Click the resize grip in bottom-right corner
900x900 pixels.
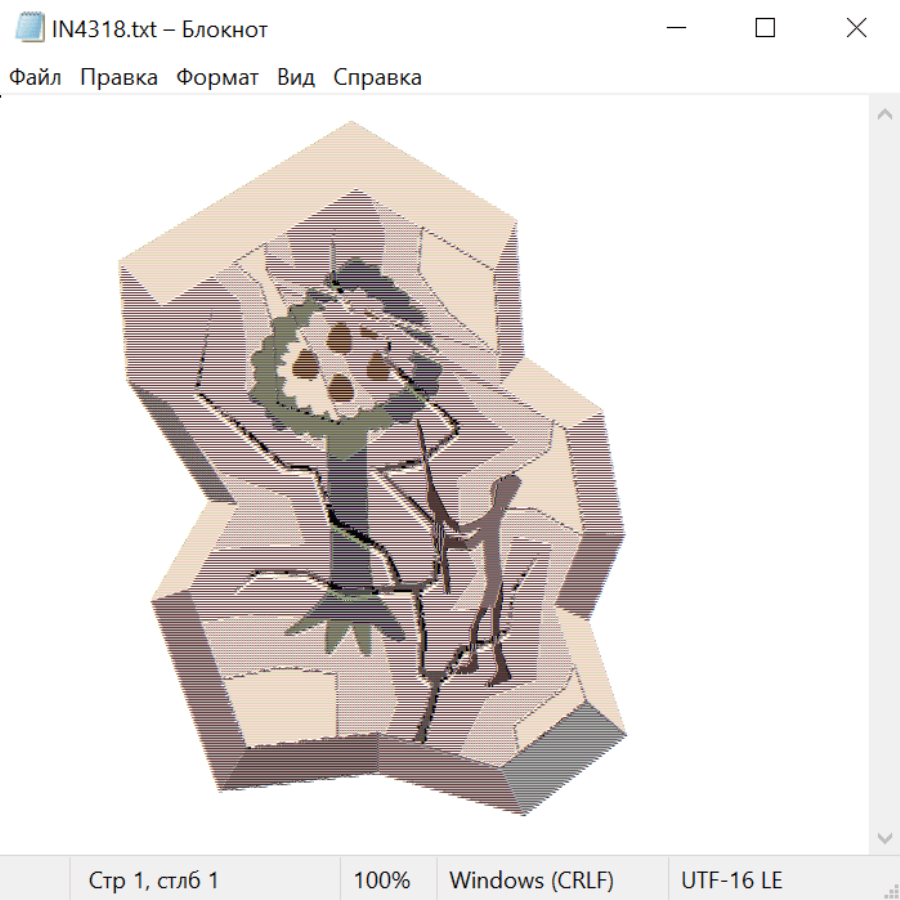point(891,891)
